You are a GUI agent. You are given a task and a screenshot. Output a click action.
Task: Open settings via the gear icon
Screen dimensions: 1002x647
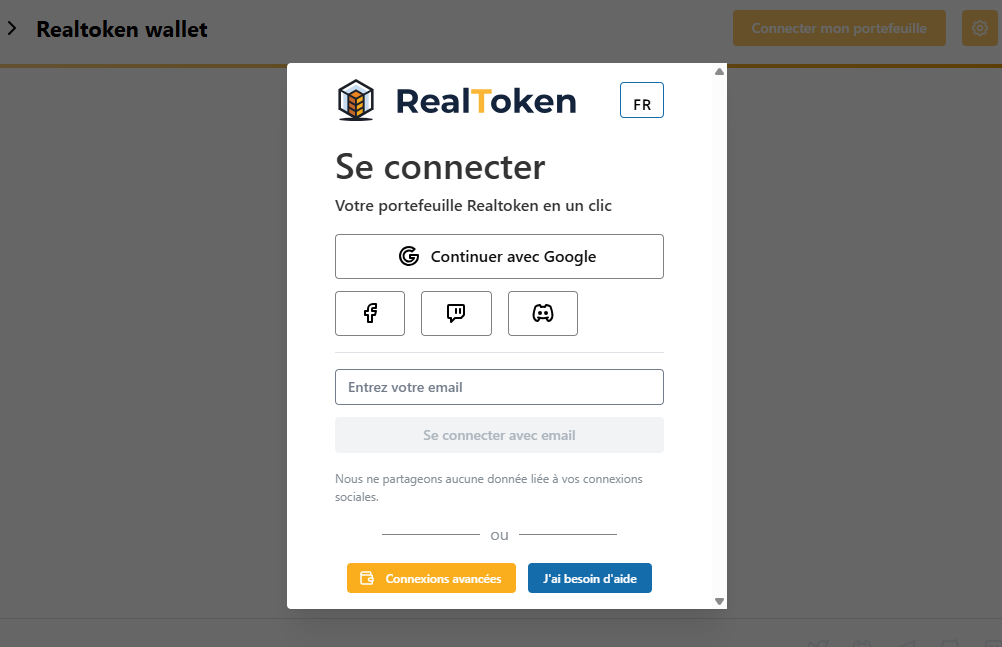(979, 28)
